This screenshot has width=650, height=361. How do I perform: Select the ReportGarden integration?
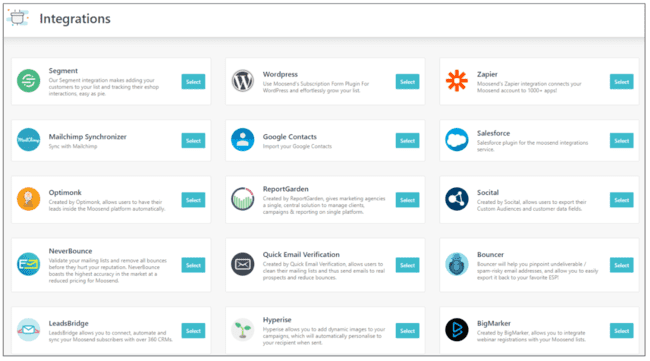(407, 200)
